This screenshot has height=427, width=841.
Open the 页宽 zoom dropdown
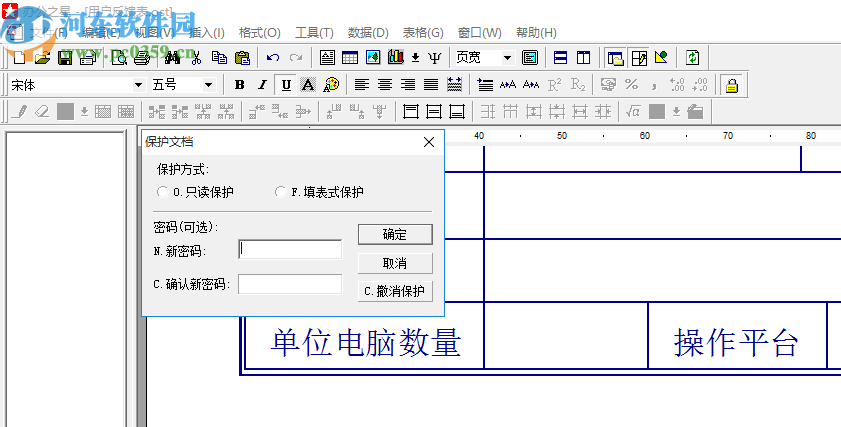click(507, 57)
